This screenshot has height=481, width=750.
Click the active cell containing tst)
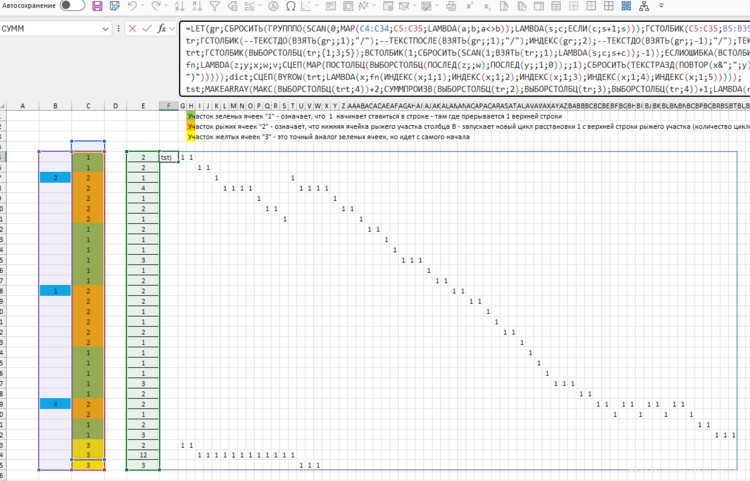[x=167, y=158]
